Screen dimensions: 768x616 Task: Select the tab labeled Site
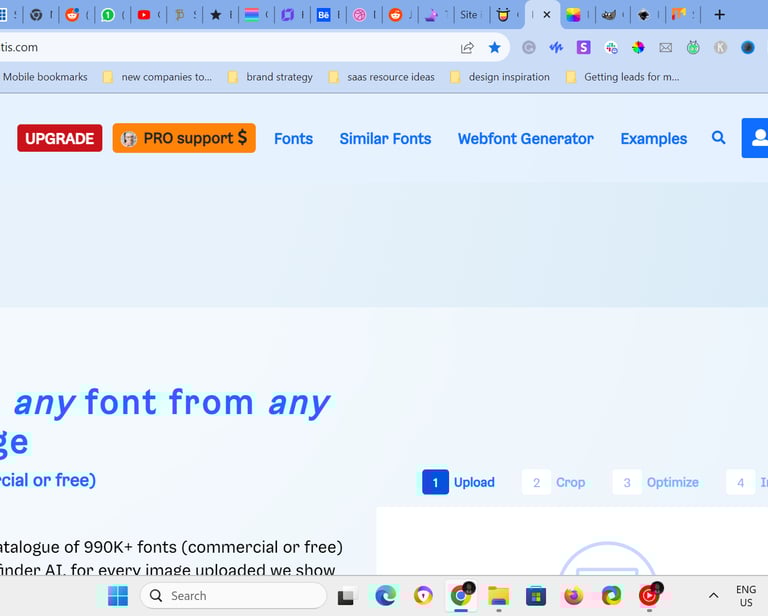tap(468, 15)
